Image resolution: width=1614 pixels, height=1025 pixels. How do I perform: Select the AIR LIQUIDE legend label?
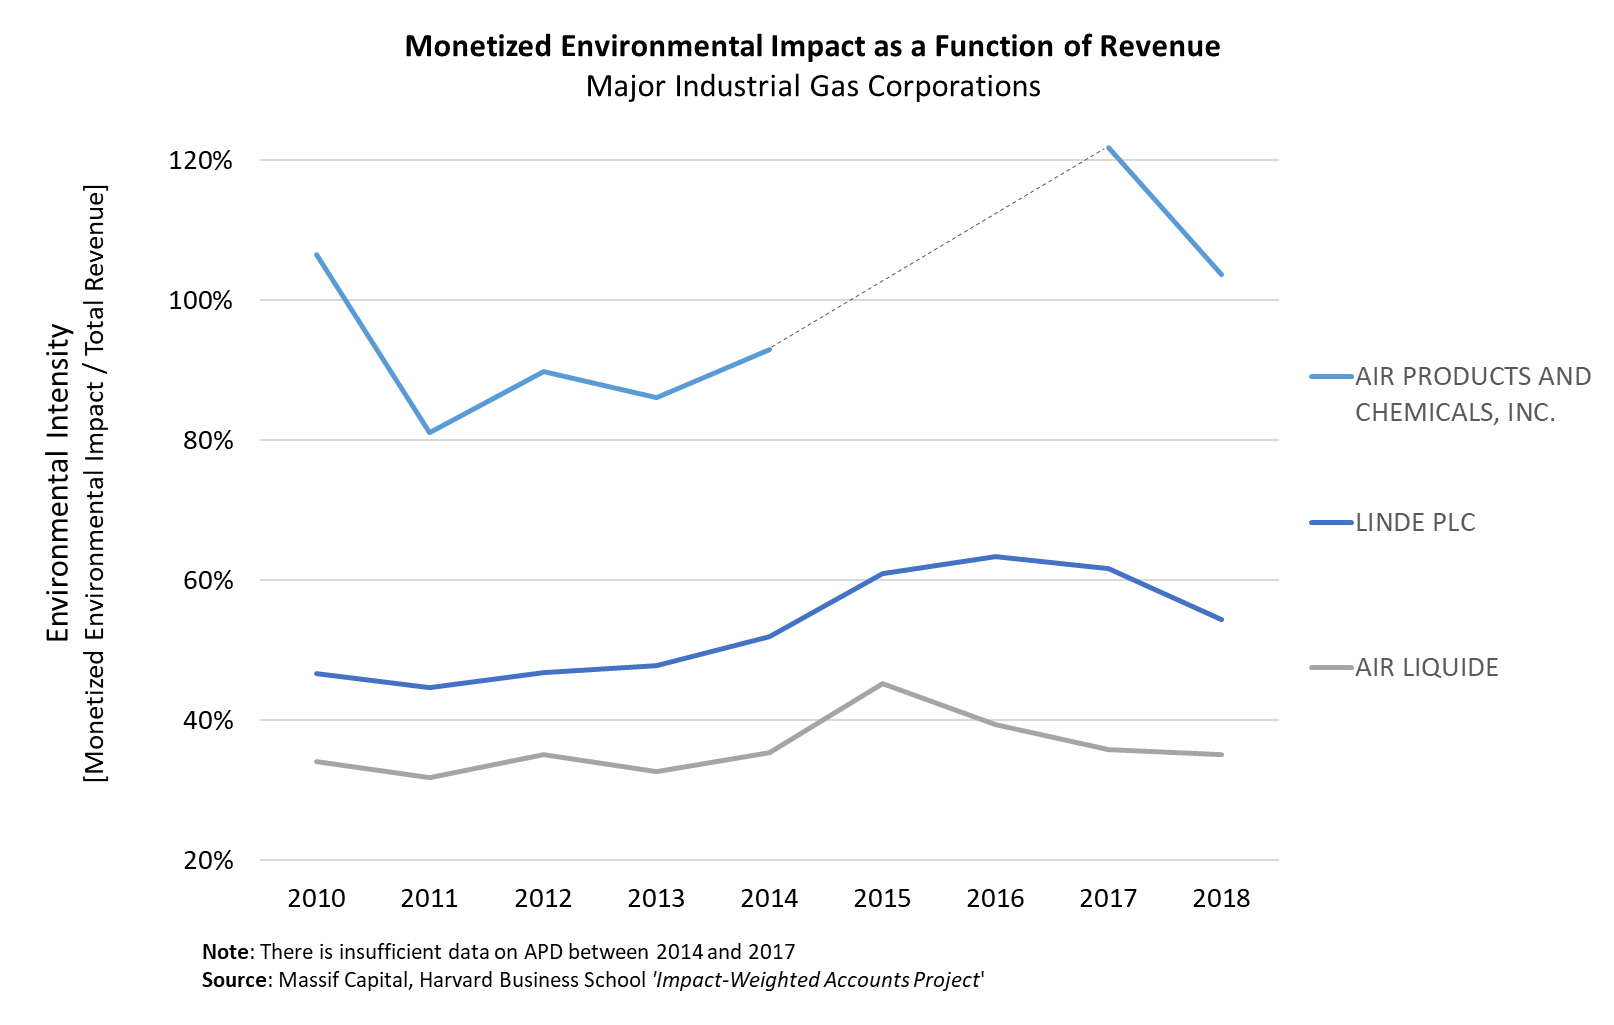[x=1426, y=668]
